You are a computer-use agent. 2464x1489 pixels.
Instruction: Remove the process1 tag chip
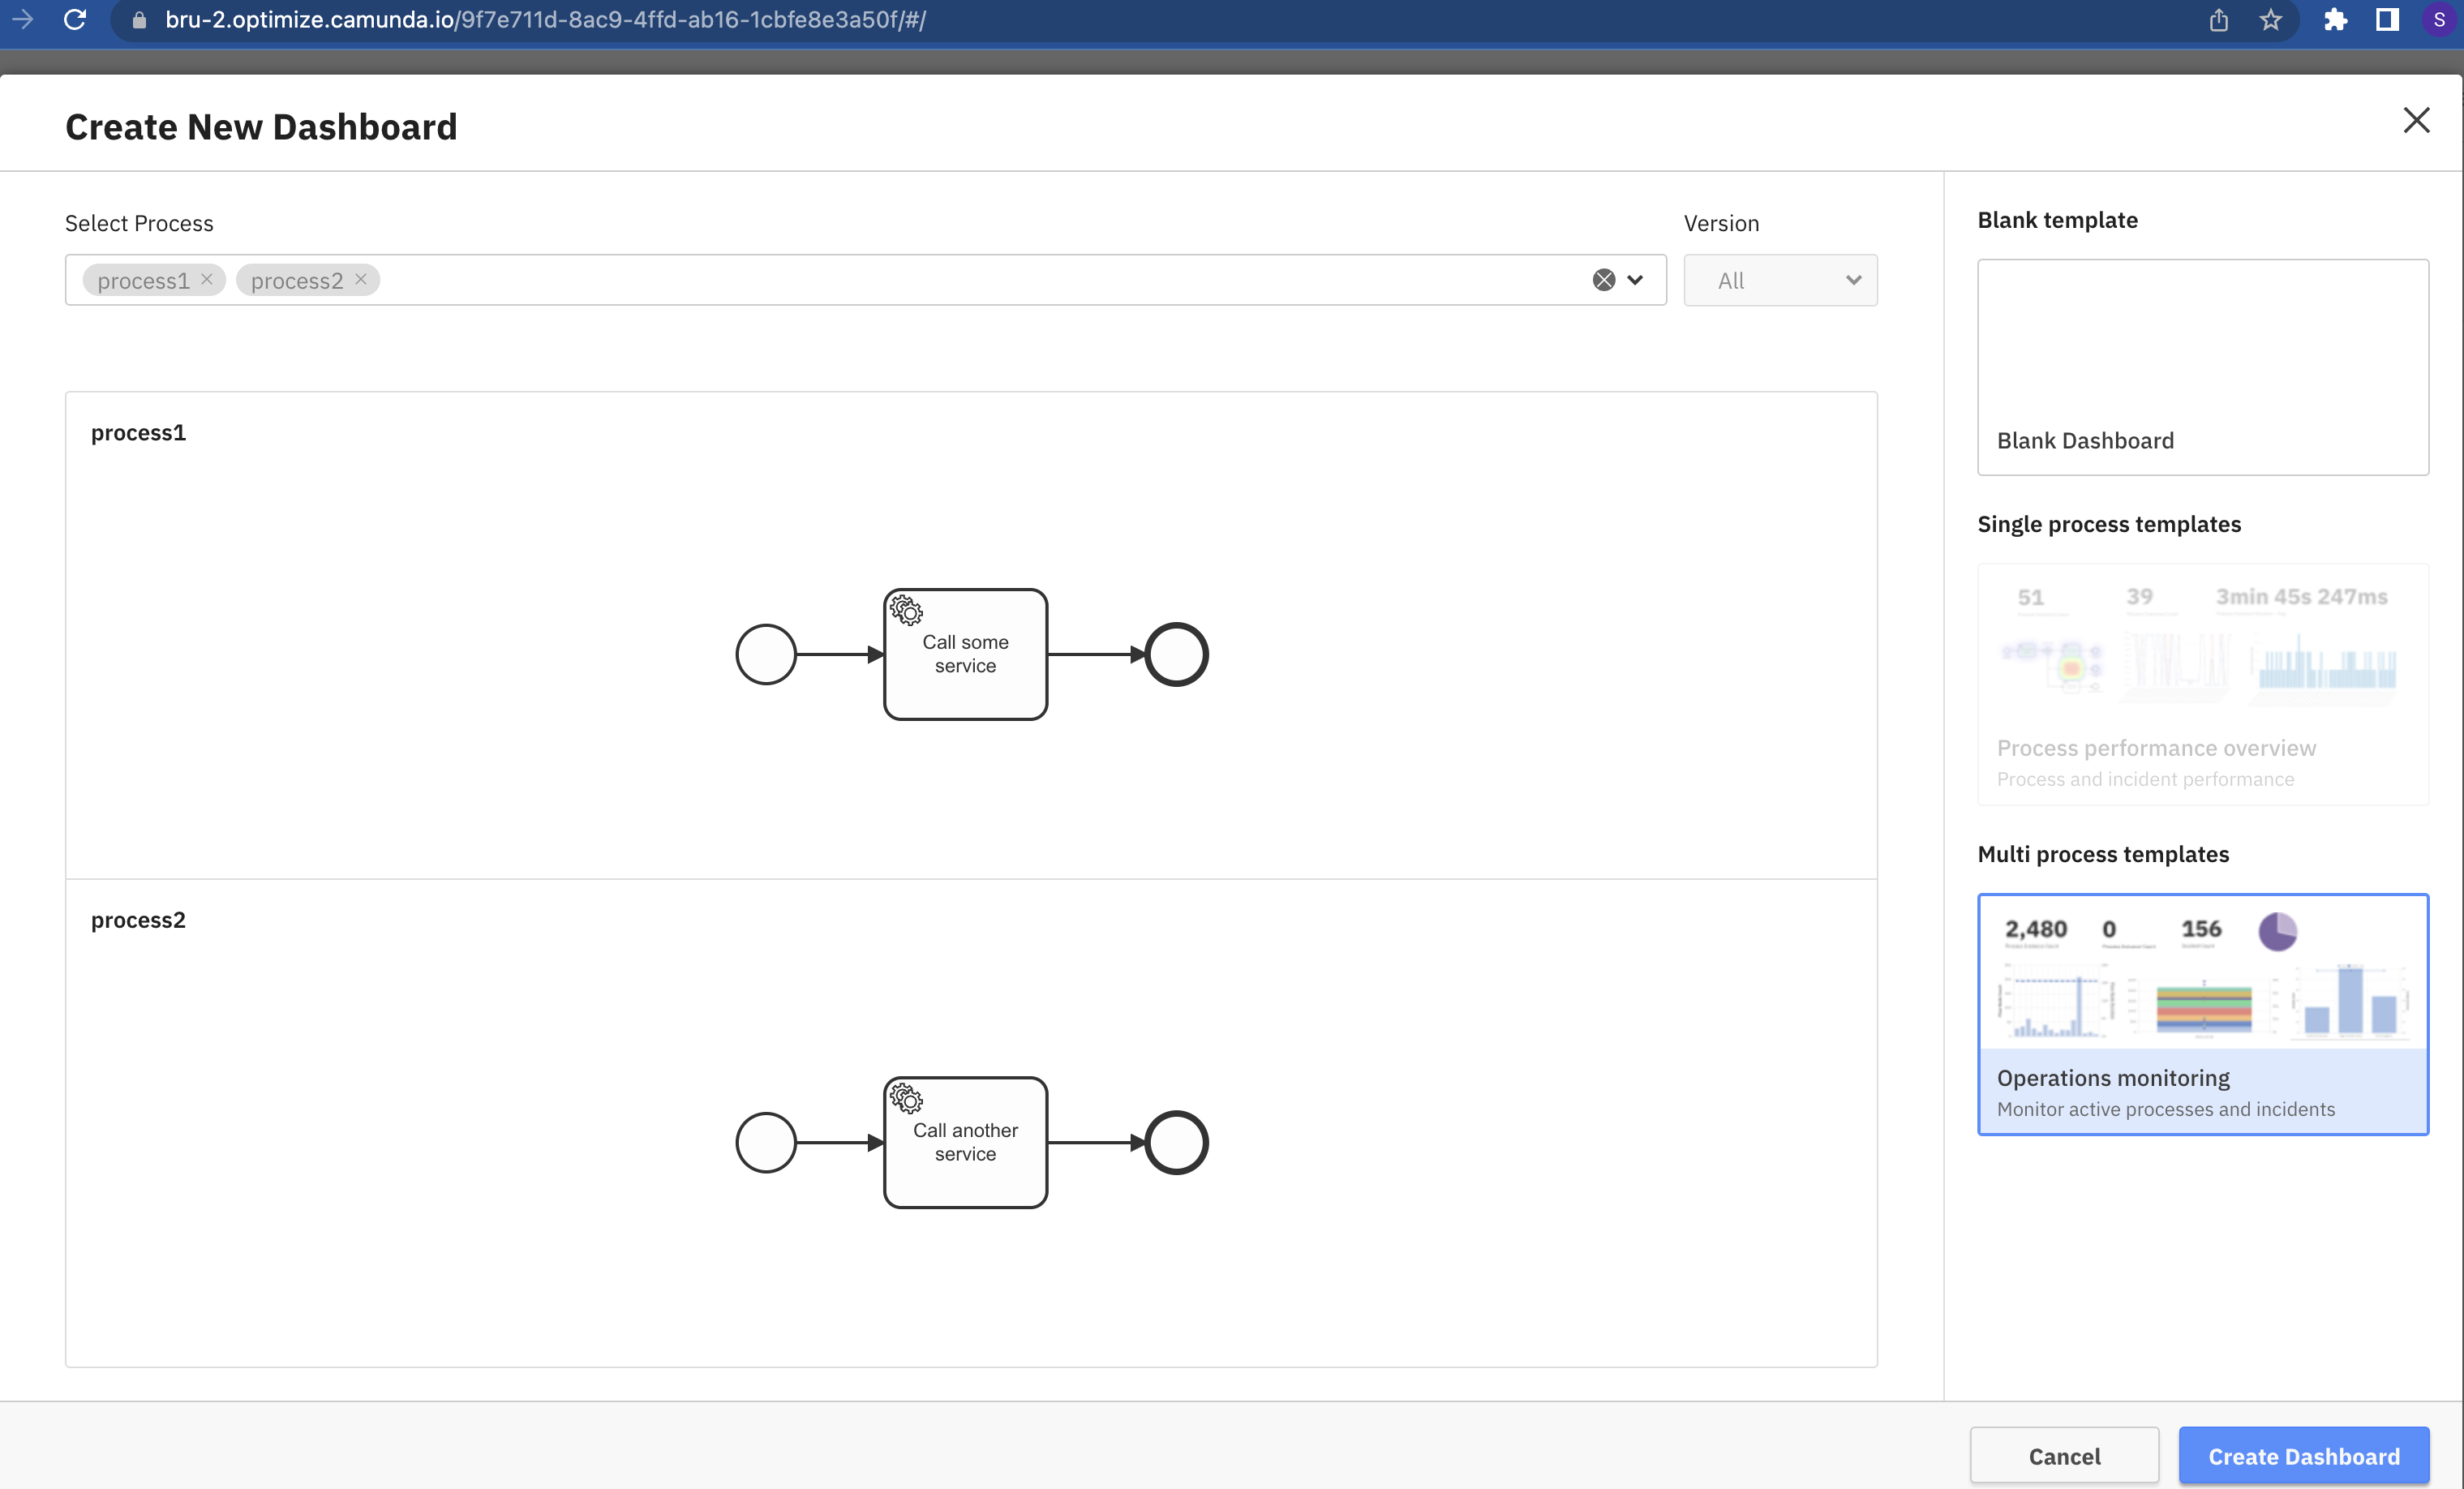[x=207, y=280]
